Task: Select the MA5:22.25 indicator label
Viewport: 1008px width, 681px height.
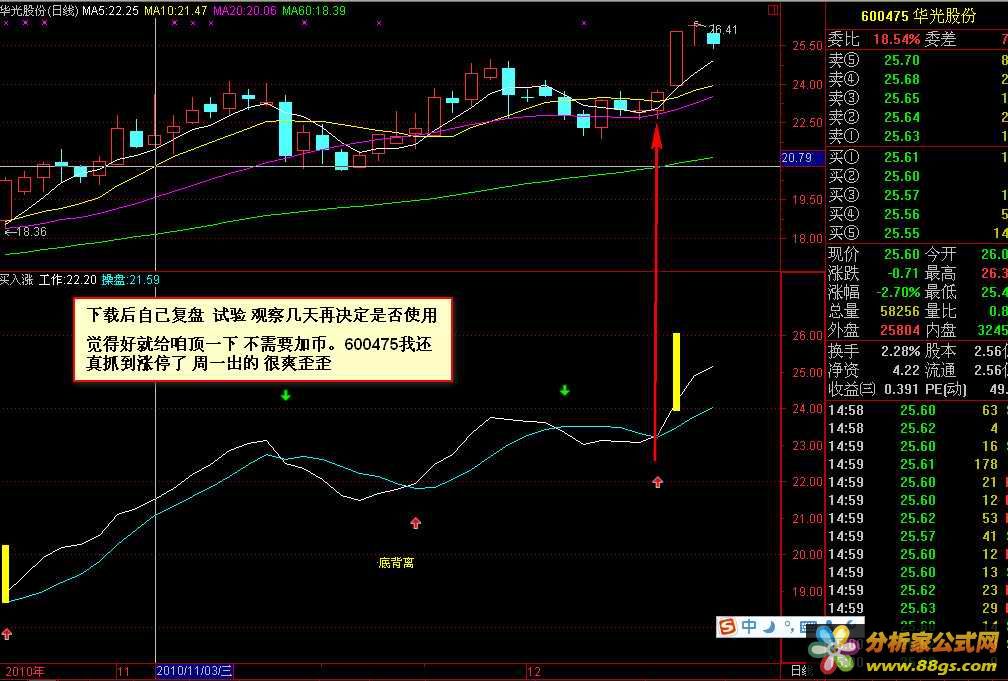Action: click(110, 11)
